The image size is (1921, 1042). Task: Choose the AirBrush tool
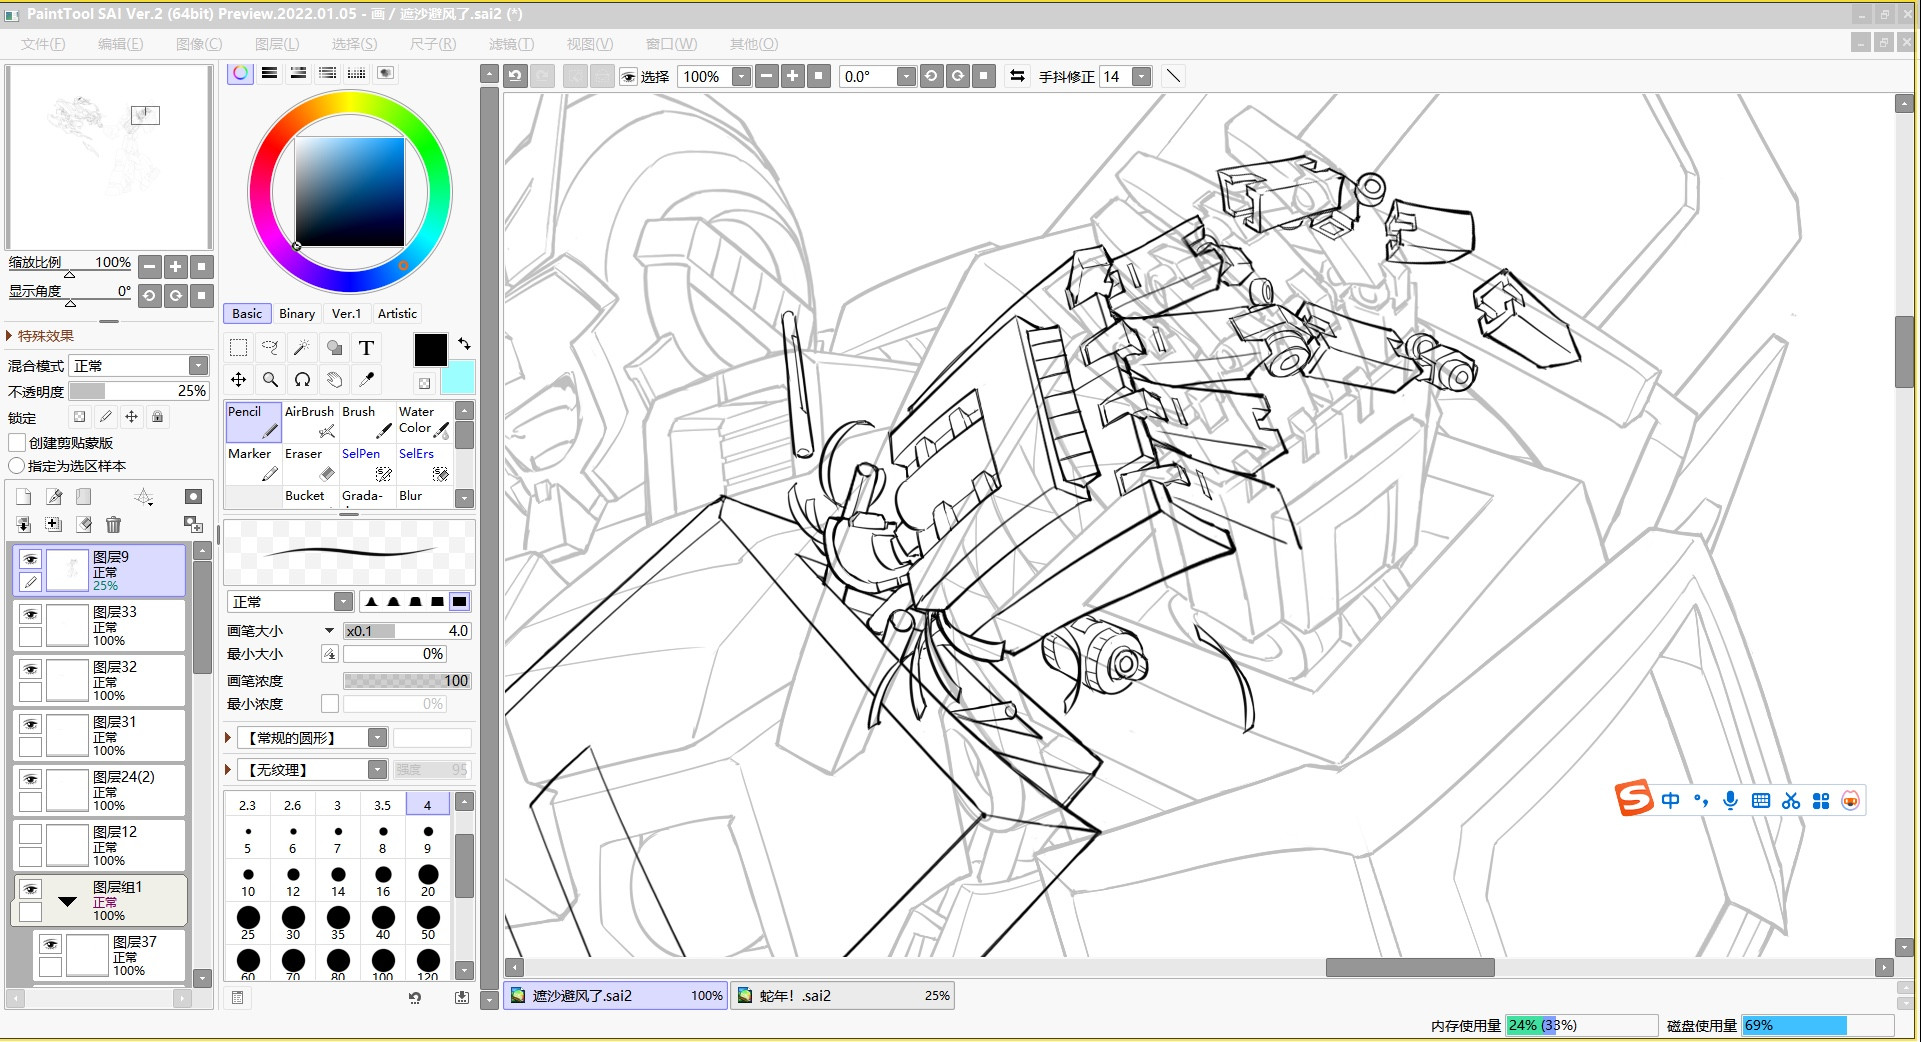pyautogui.click(x=310, y=421)
